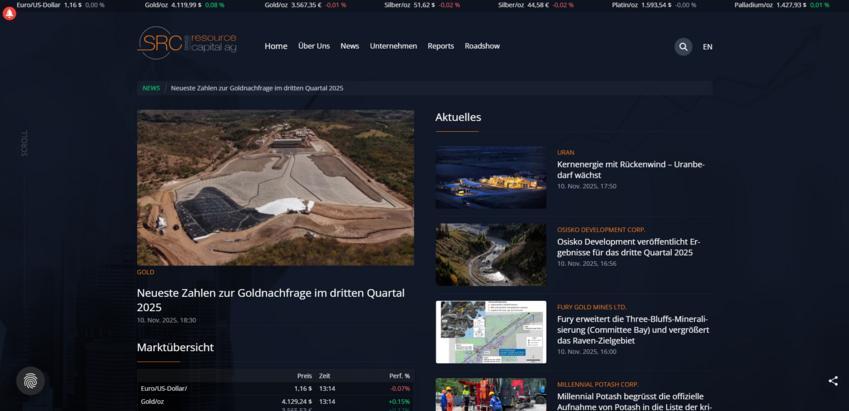Click the +0,15% gold performance value

(x=399, y=402)
